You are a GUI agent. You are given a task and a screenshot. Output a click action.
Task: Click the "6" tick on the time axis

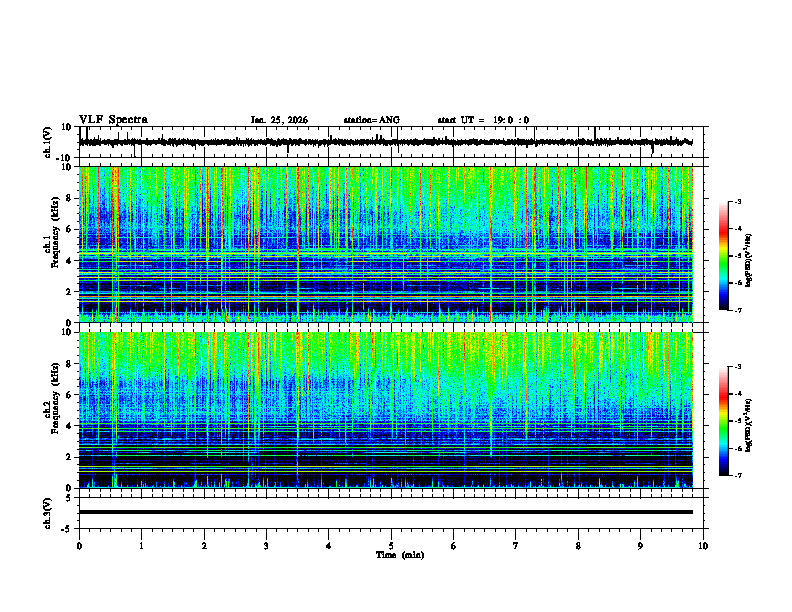[453, 546]
